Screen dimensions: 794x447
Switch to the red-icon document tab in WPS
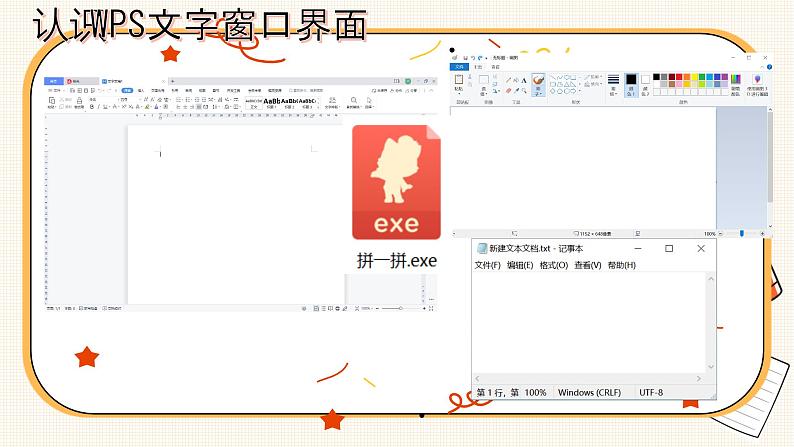click(x=81, y=81)
